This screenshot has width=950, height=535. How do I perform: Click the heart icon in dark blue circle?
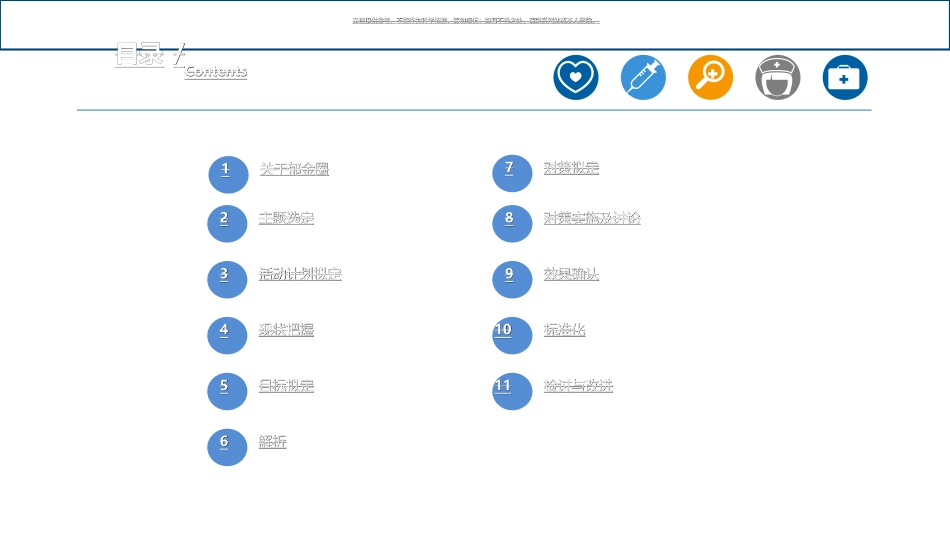[576, 78]
